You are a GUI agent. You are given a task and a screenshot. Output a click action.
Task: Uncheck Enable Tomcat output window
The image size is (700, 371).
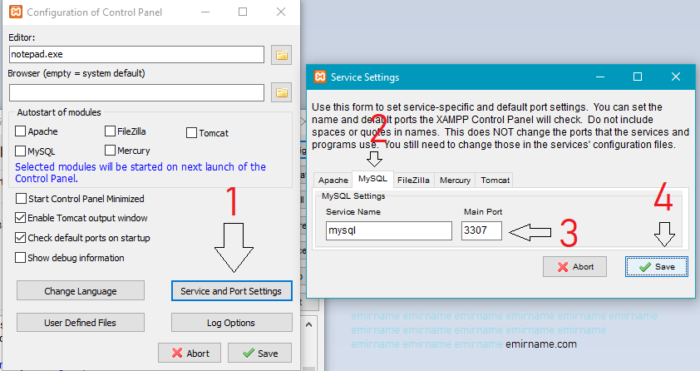(21, 218)
